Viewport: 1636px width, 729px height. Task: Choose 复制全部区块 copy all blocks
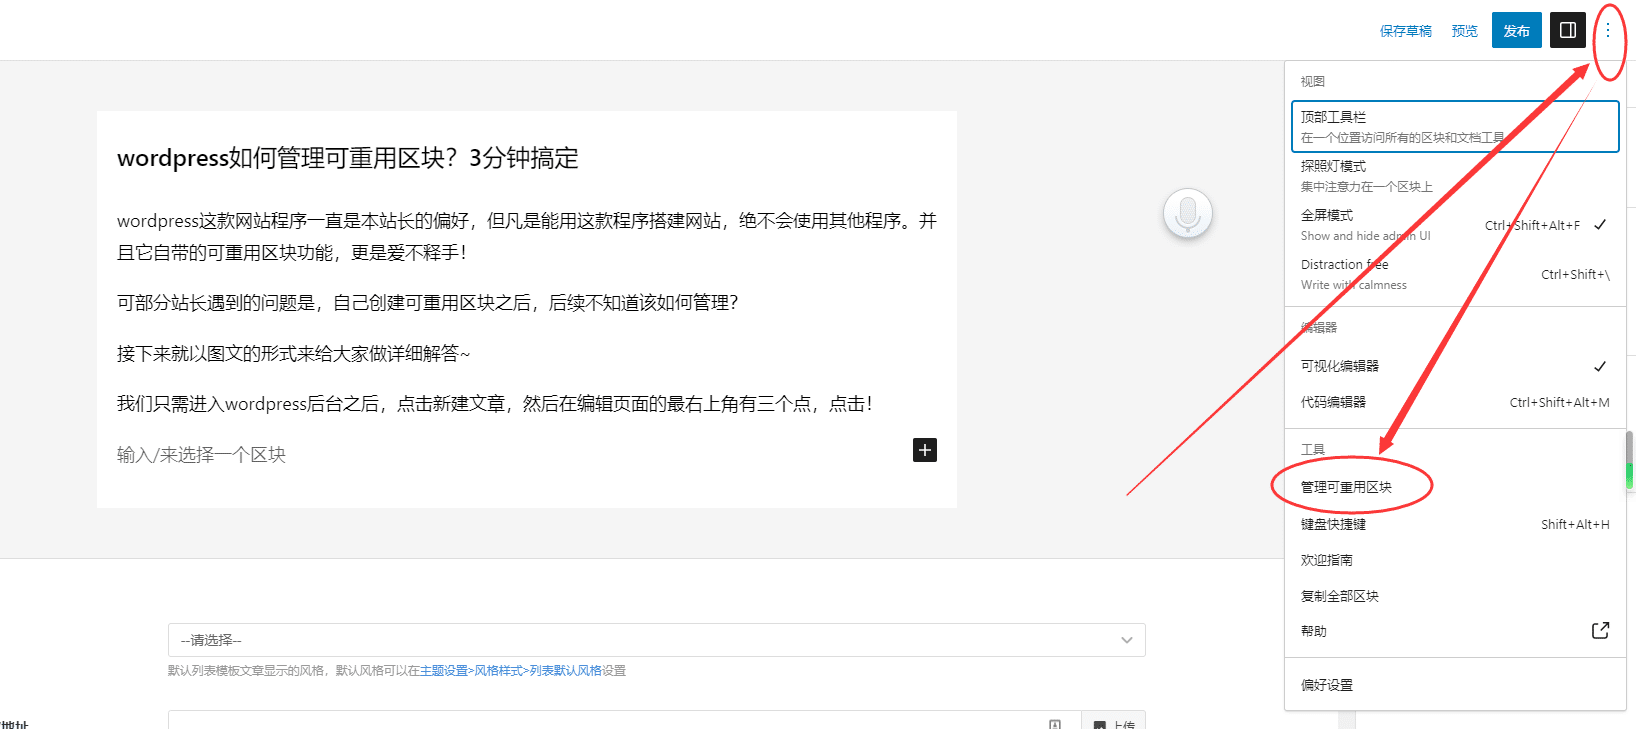tap(1455, 596)
